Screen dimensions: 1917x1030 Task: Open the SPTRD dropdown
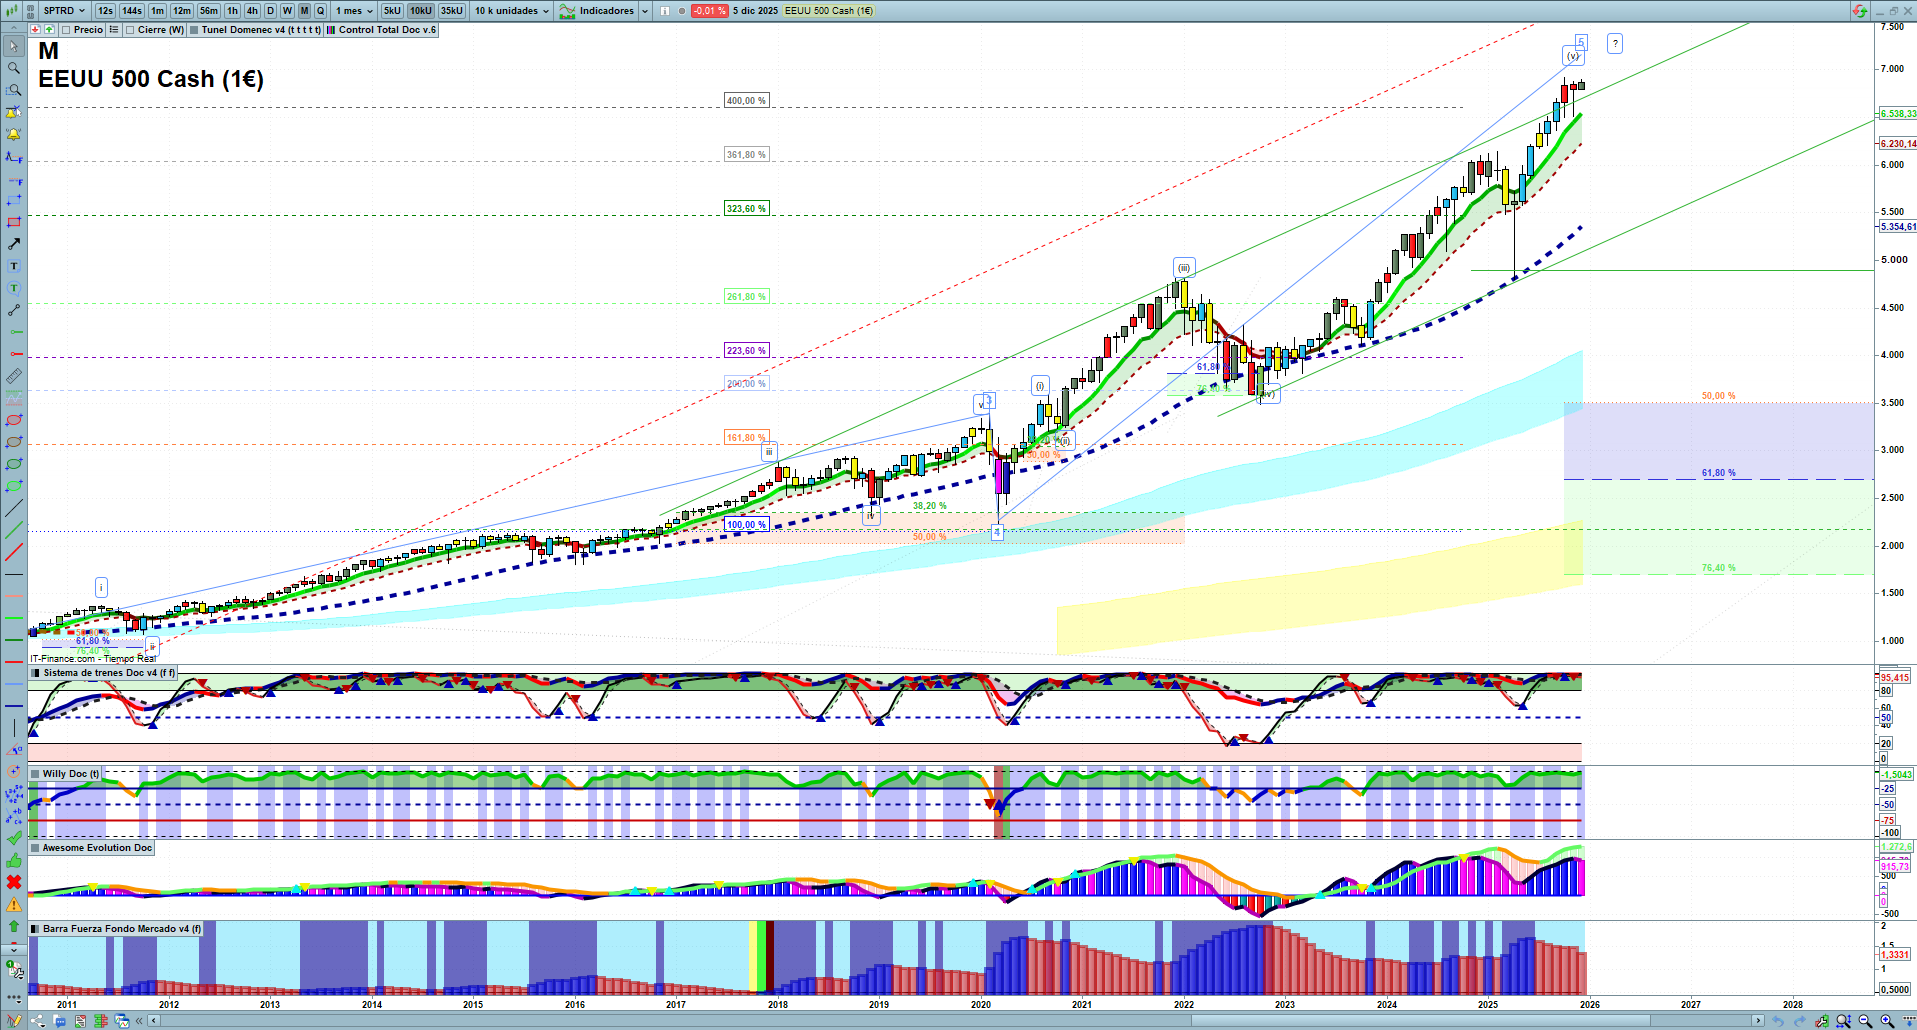pos(64,11)
